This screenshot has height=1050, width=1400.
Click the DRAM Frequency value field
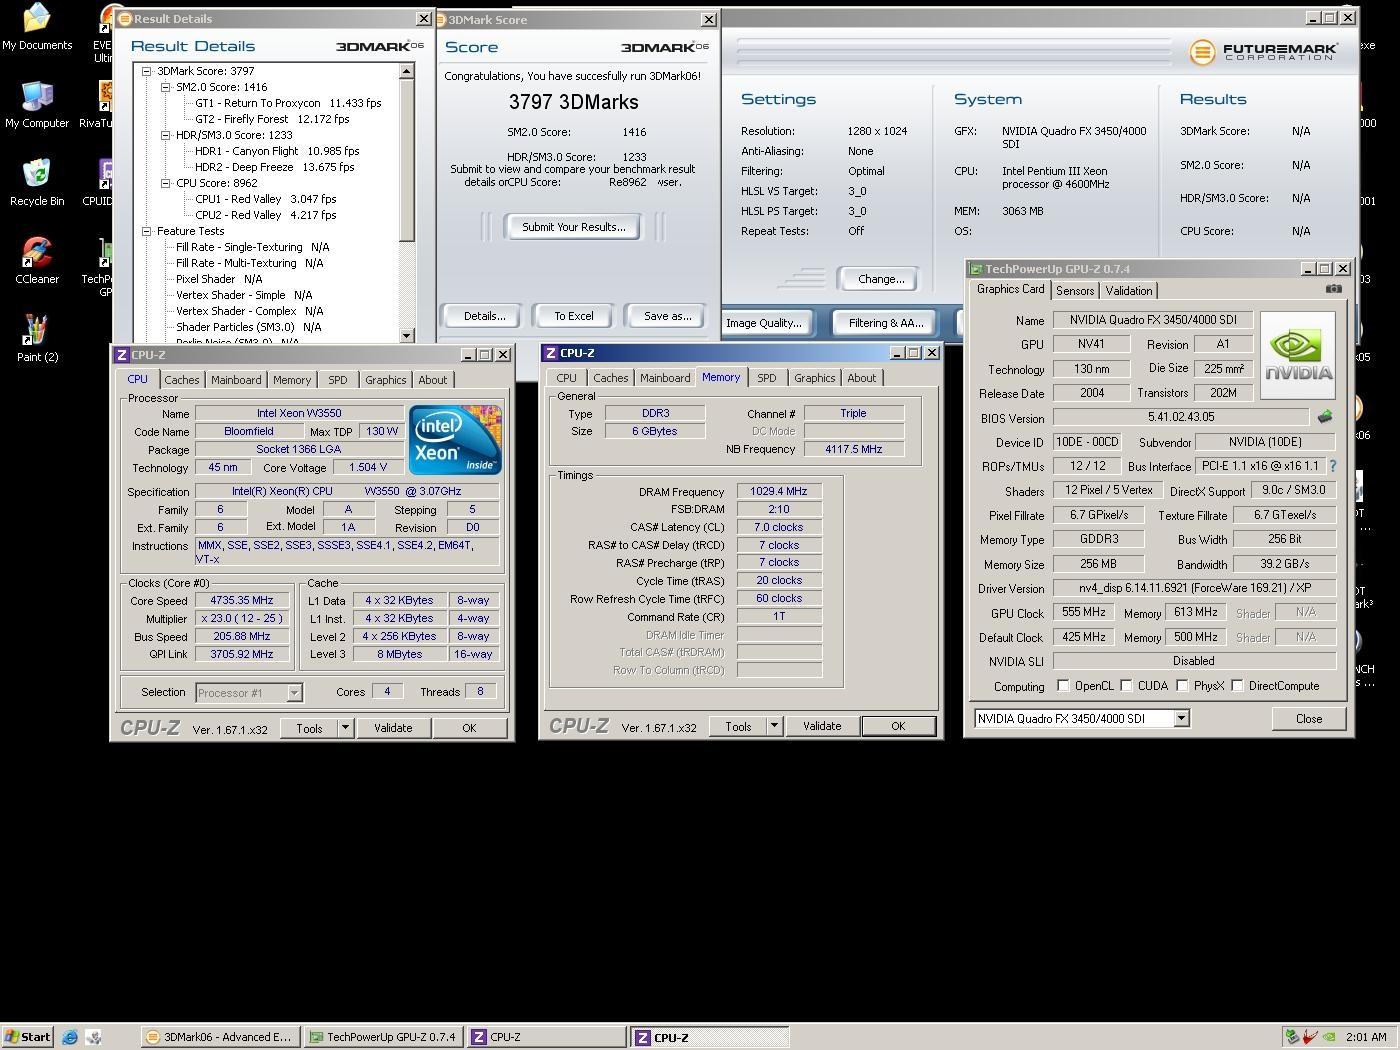779,491
